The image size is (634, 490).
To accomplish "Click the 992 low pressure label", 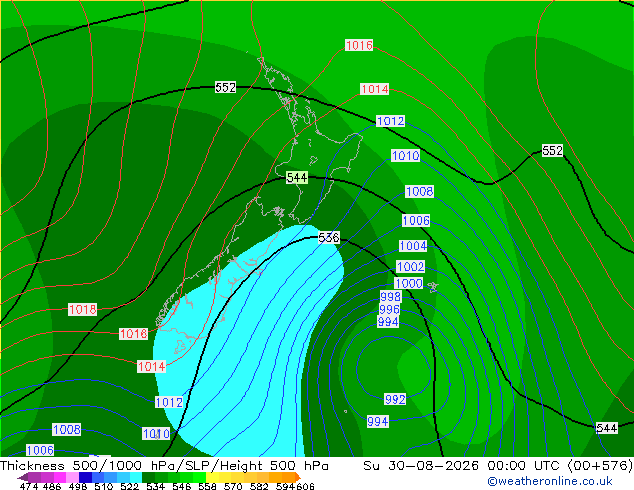I will coord(395,399).
